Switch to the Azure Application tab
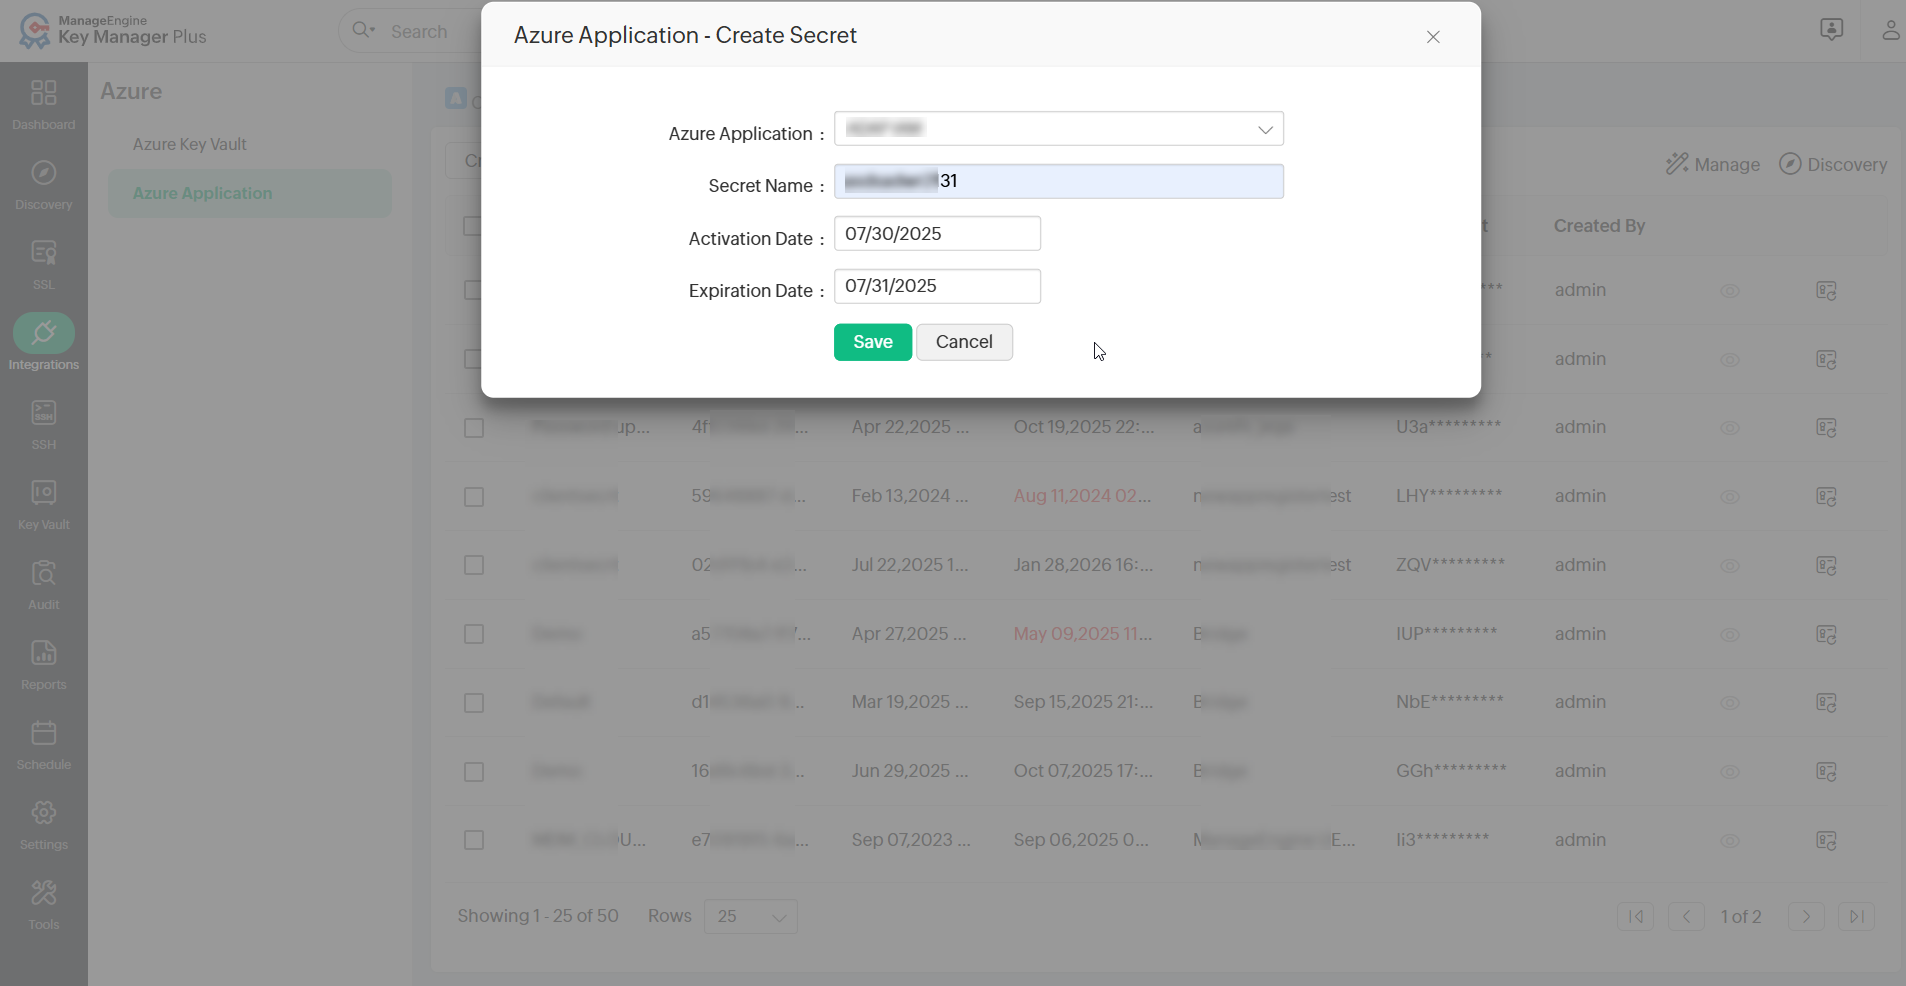This screenshot has width=1906, height=986. pos(203,193)
